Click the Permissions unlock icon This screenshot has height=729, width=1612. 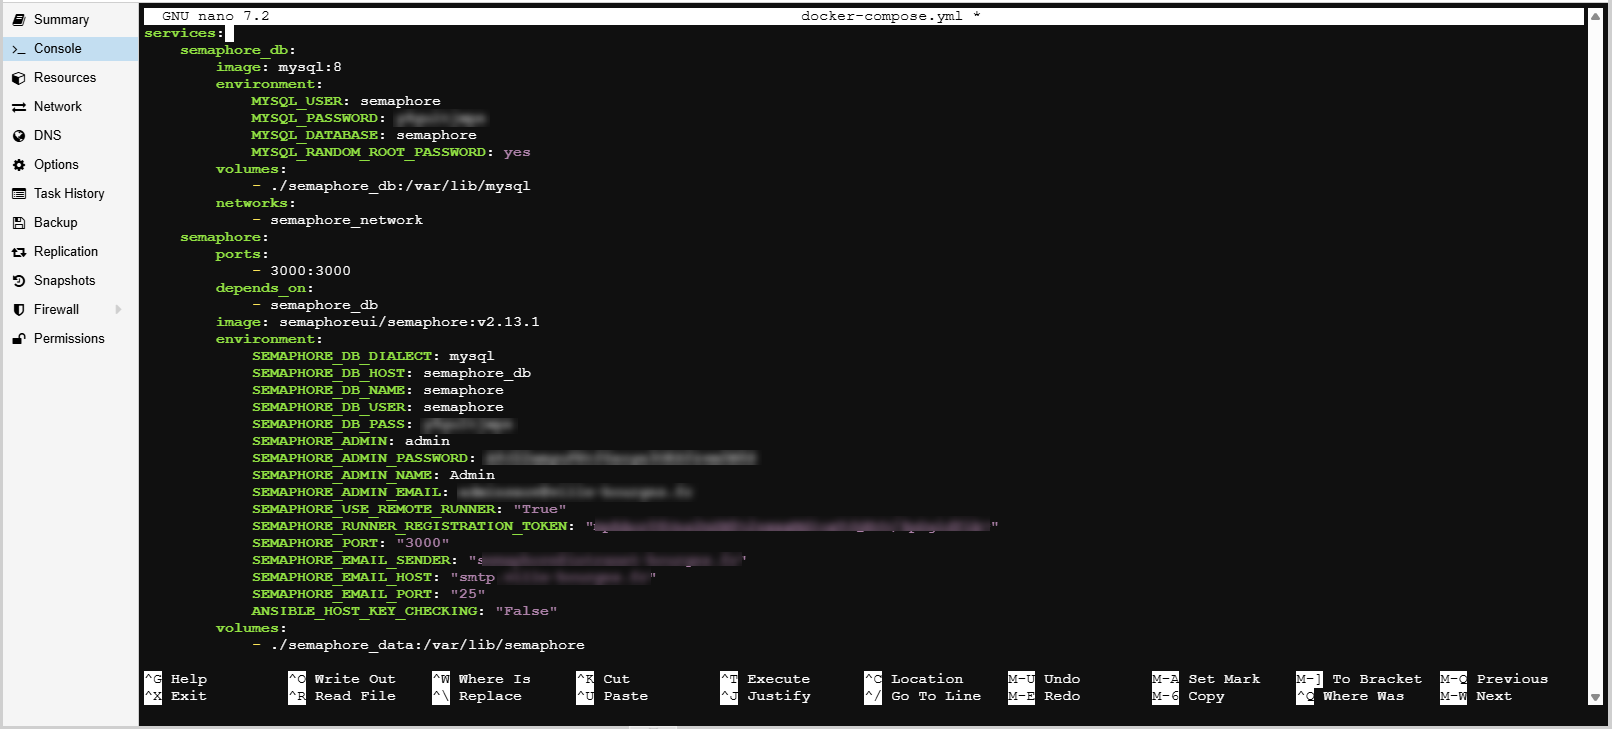click(18, 339)
